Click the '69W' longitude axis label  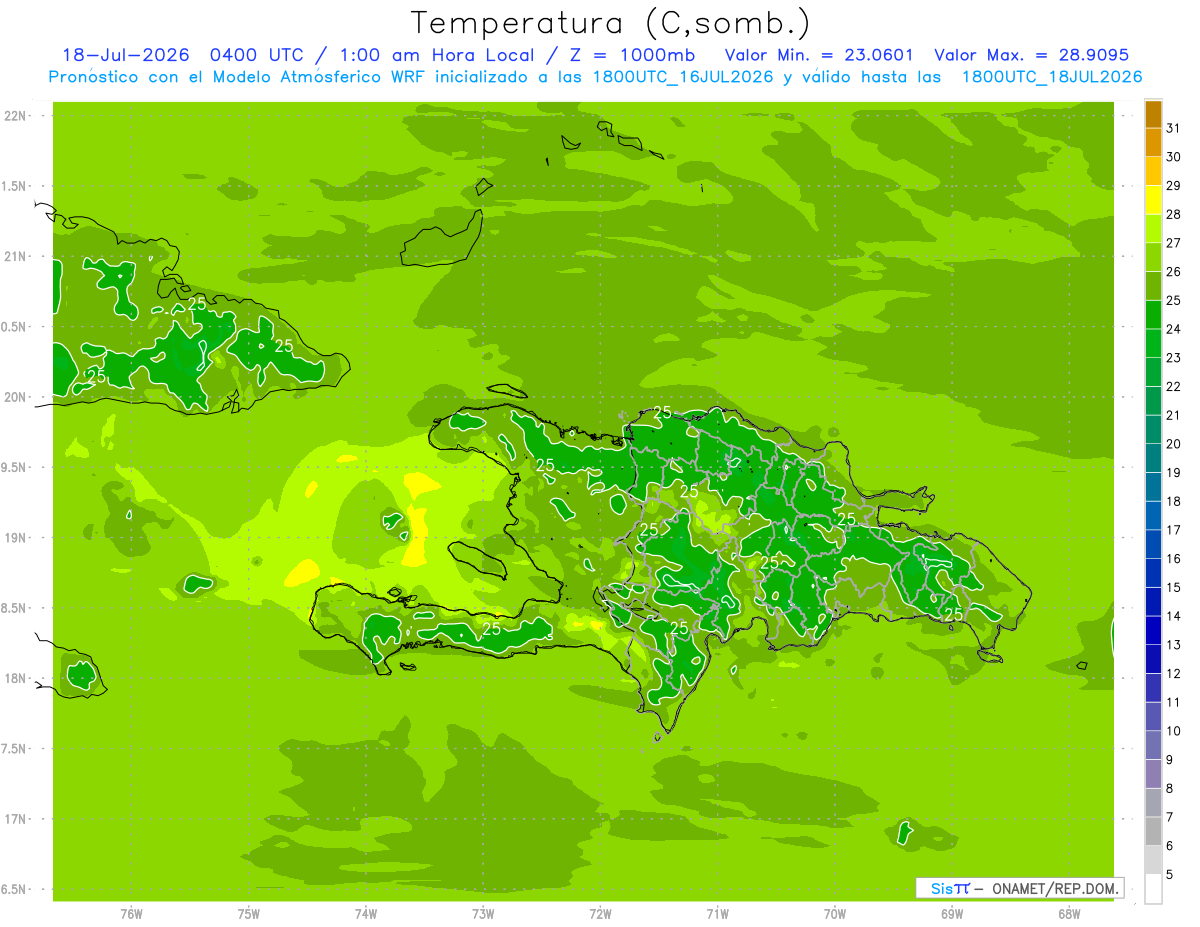click(952, 914)
